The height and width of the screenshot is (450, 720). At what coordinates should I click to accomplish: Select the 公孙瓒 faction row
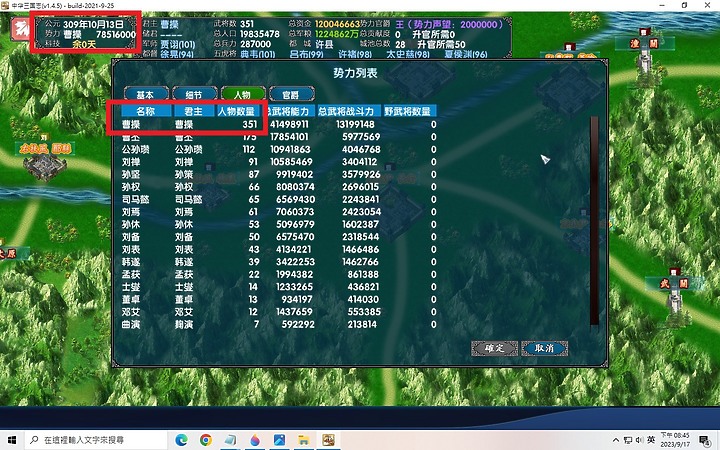pyautogui.click(x=279, y=149)
